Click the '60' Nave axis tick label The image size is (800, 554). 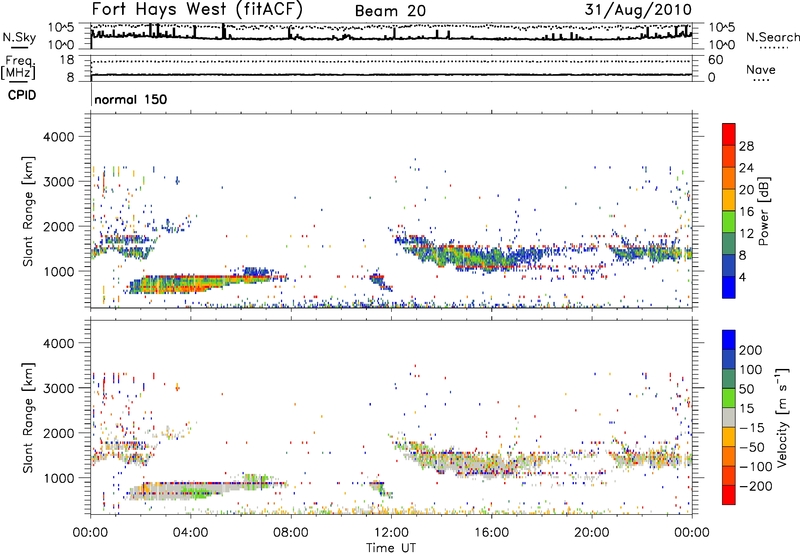pyautogui.click(x=716, y=60)
